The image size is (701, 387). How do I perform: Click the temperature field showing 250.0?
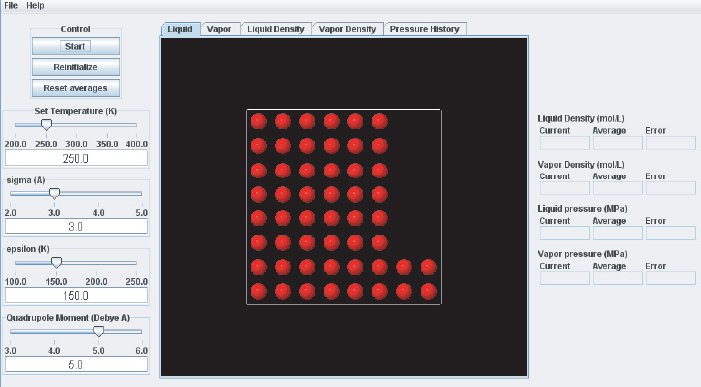76,158
